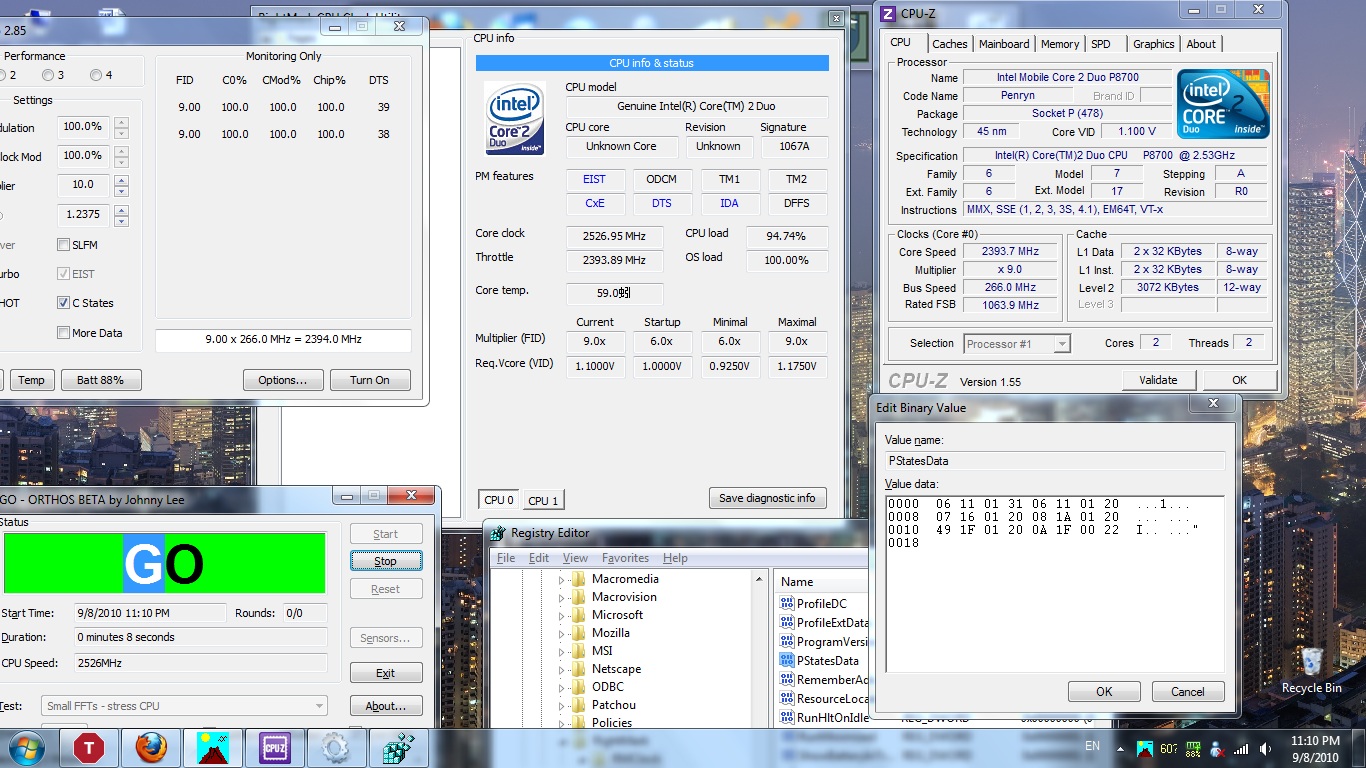Select the CPU 1 tab in CPU info

coord(543,501)
